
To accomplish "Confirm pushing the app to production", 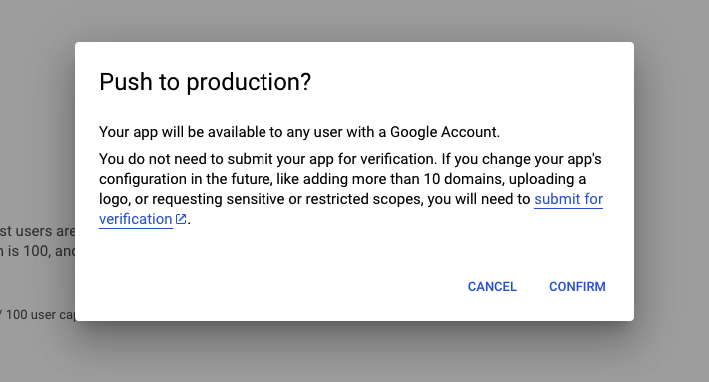I will point(577,287).
